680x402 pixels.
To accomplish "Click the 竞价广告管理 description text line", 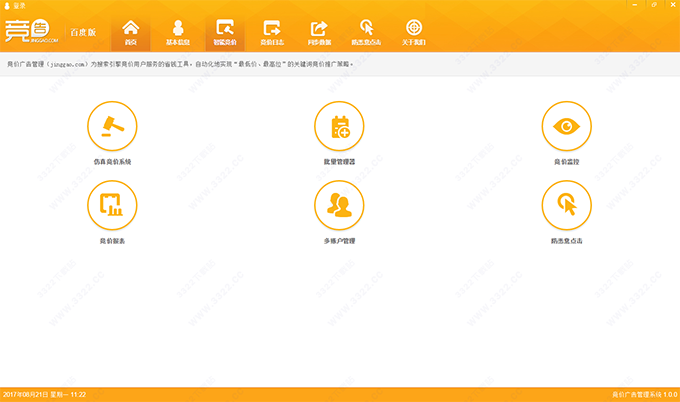I will pos(180,64).
